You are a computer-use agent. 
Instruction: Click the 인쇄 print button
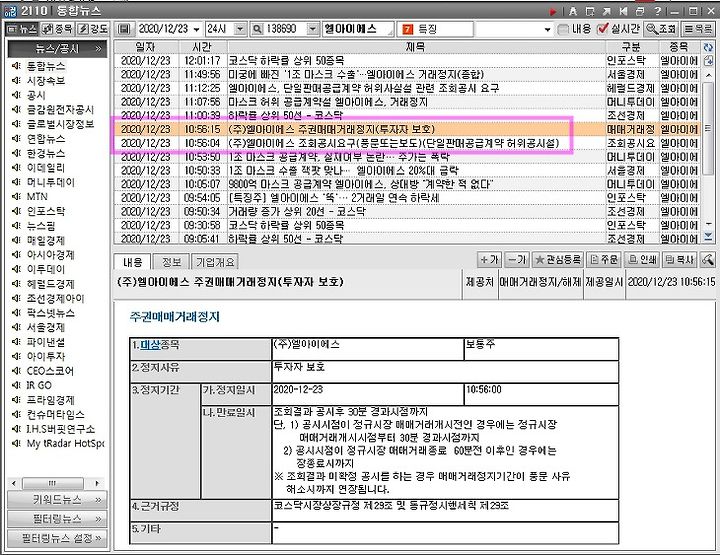(x=642, y=259)
